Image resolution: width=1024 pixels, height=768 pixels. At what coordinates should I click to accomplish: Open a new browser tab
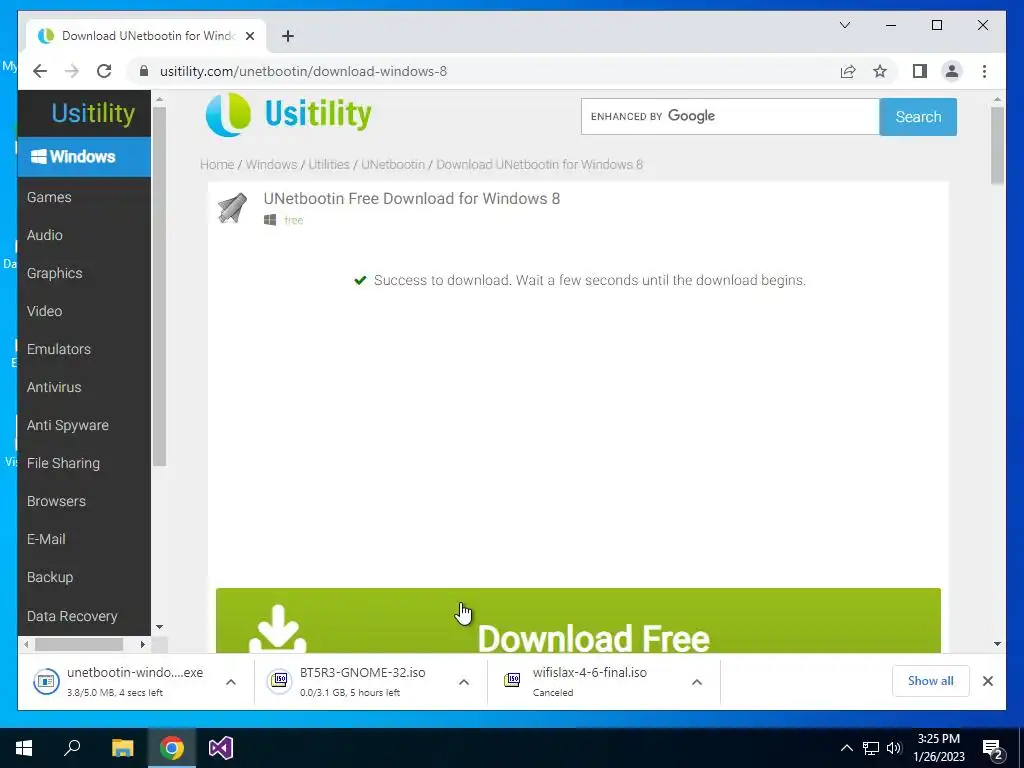(287, 36)
